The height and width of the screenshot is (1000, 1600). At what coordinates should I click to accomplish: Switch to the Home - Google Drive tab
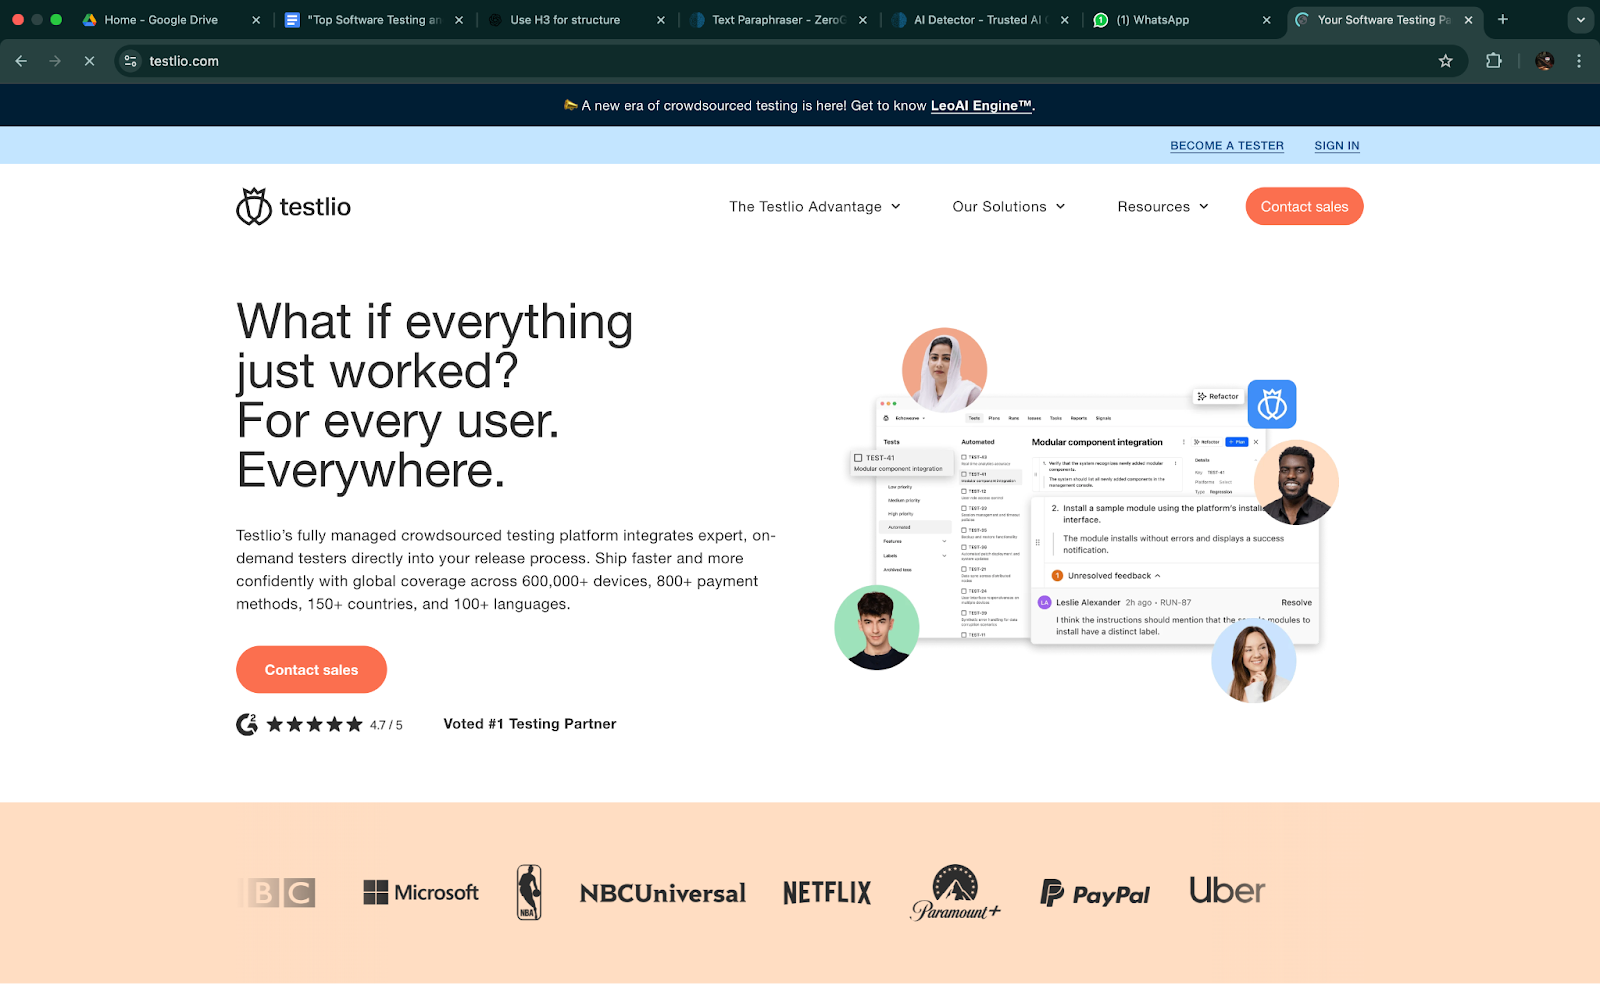(160, 20)
